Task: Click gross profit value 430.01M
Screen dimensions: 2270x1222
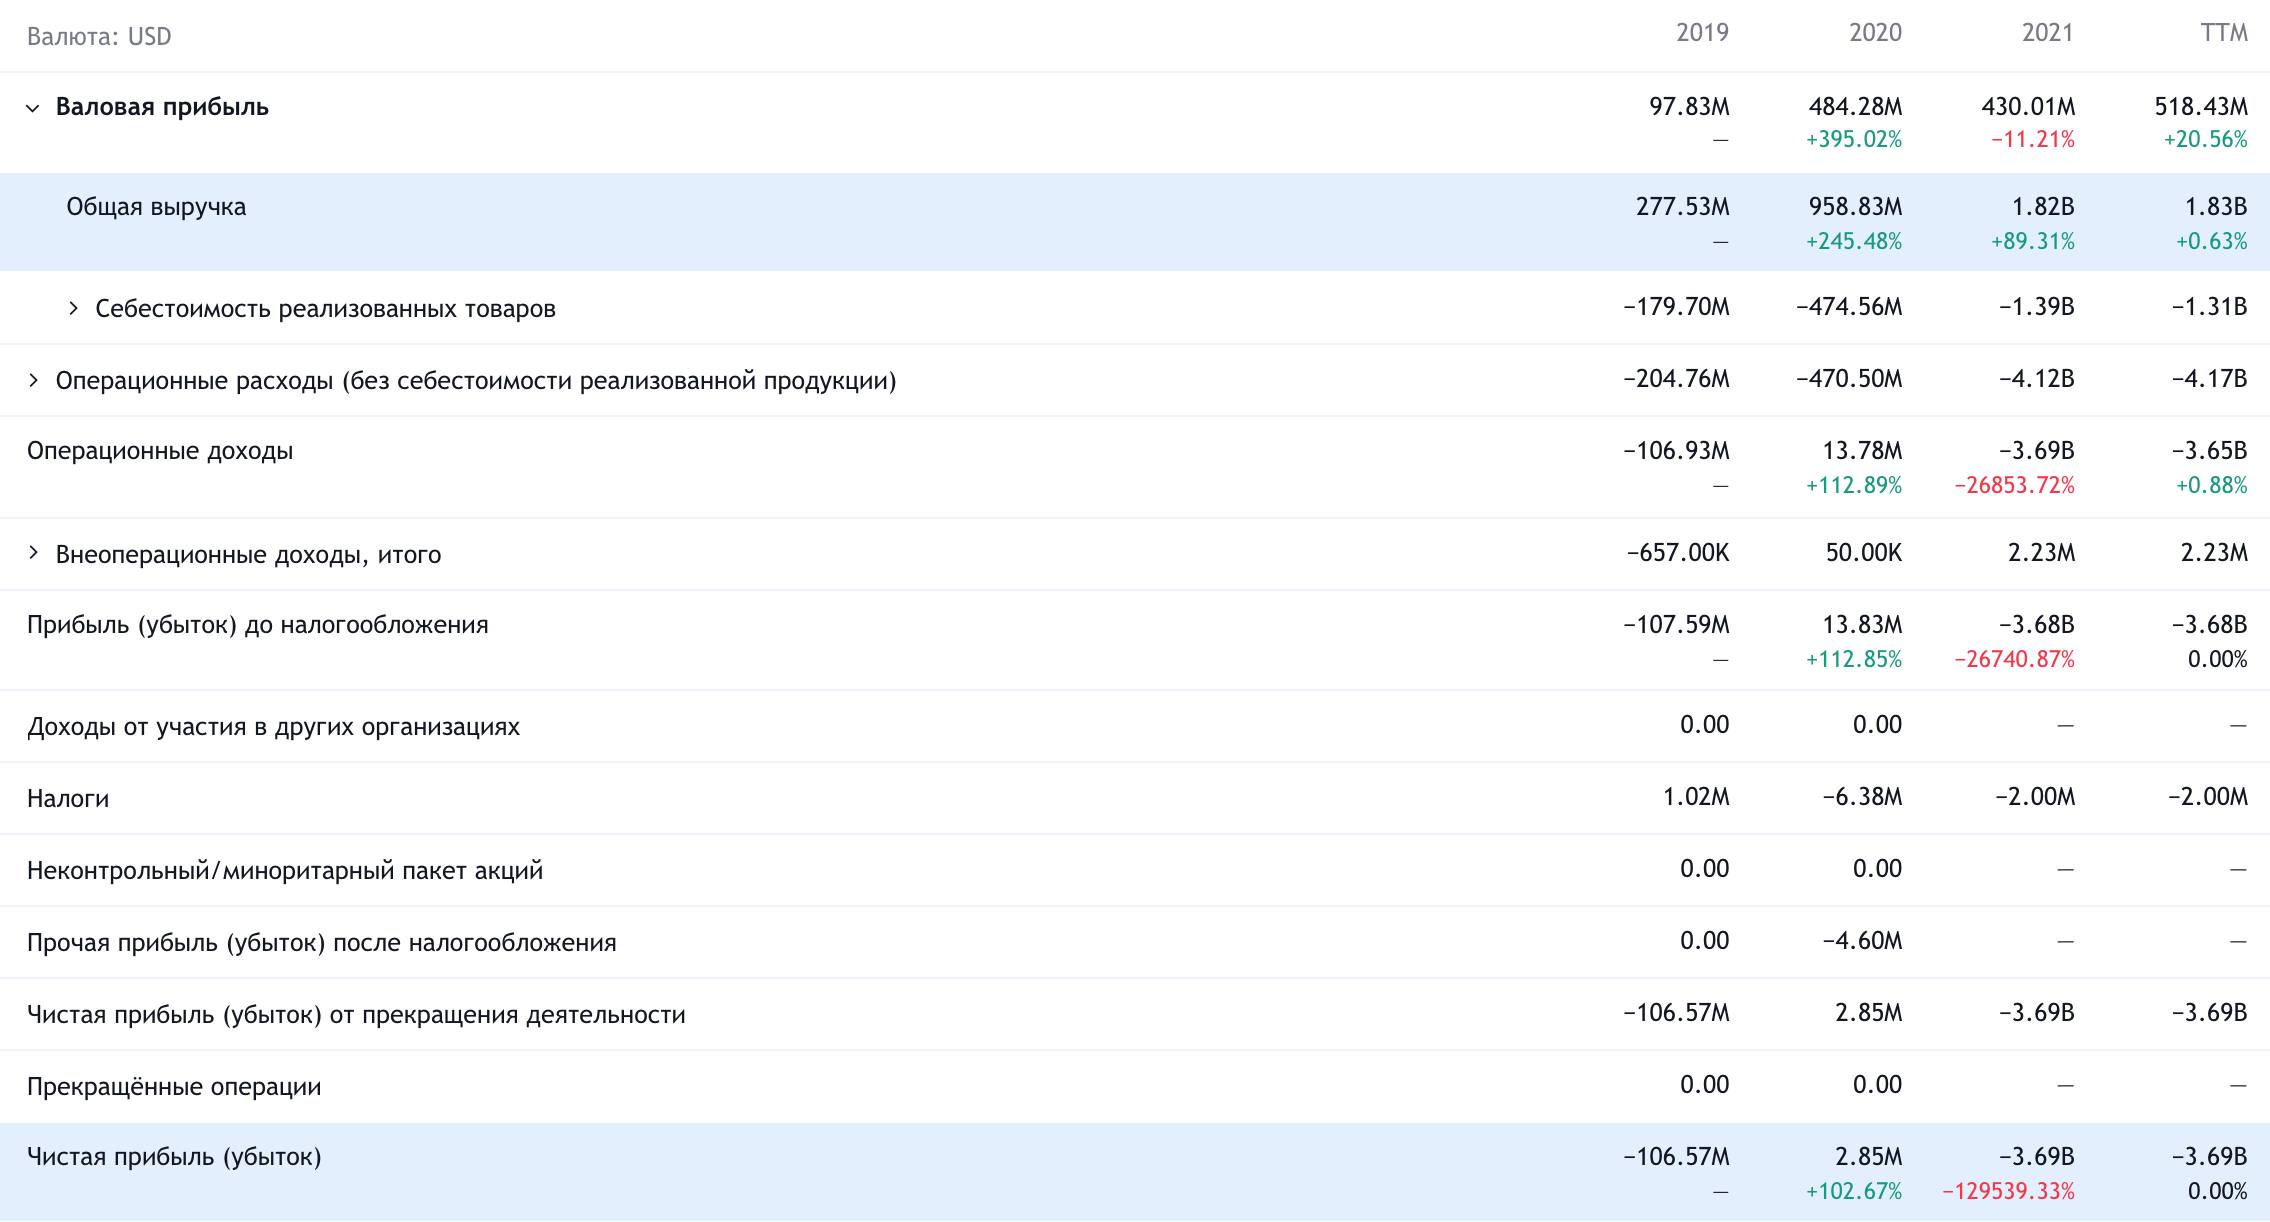Action: point(2028,107)
